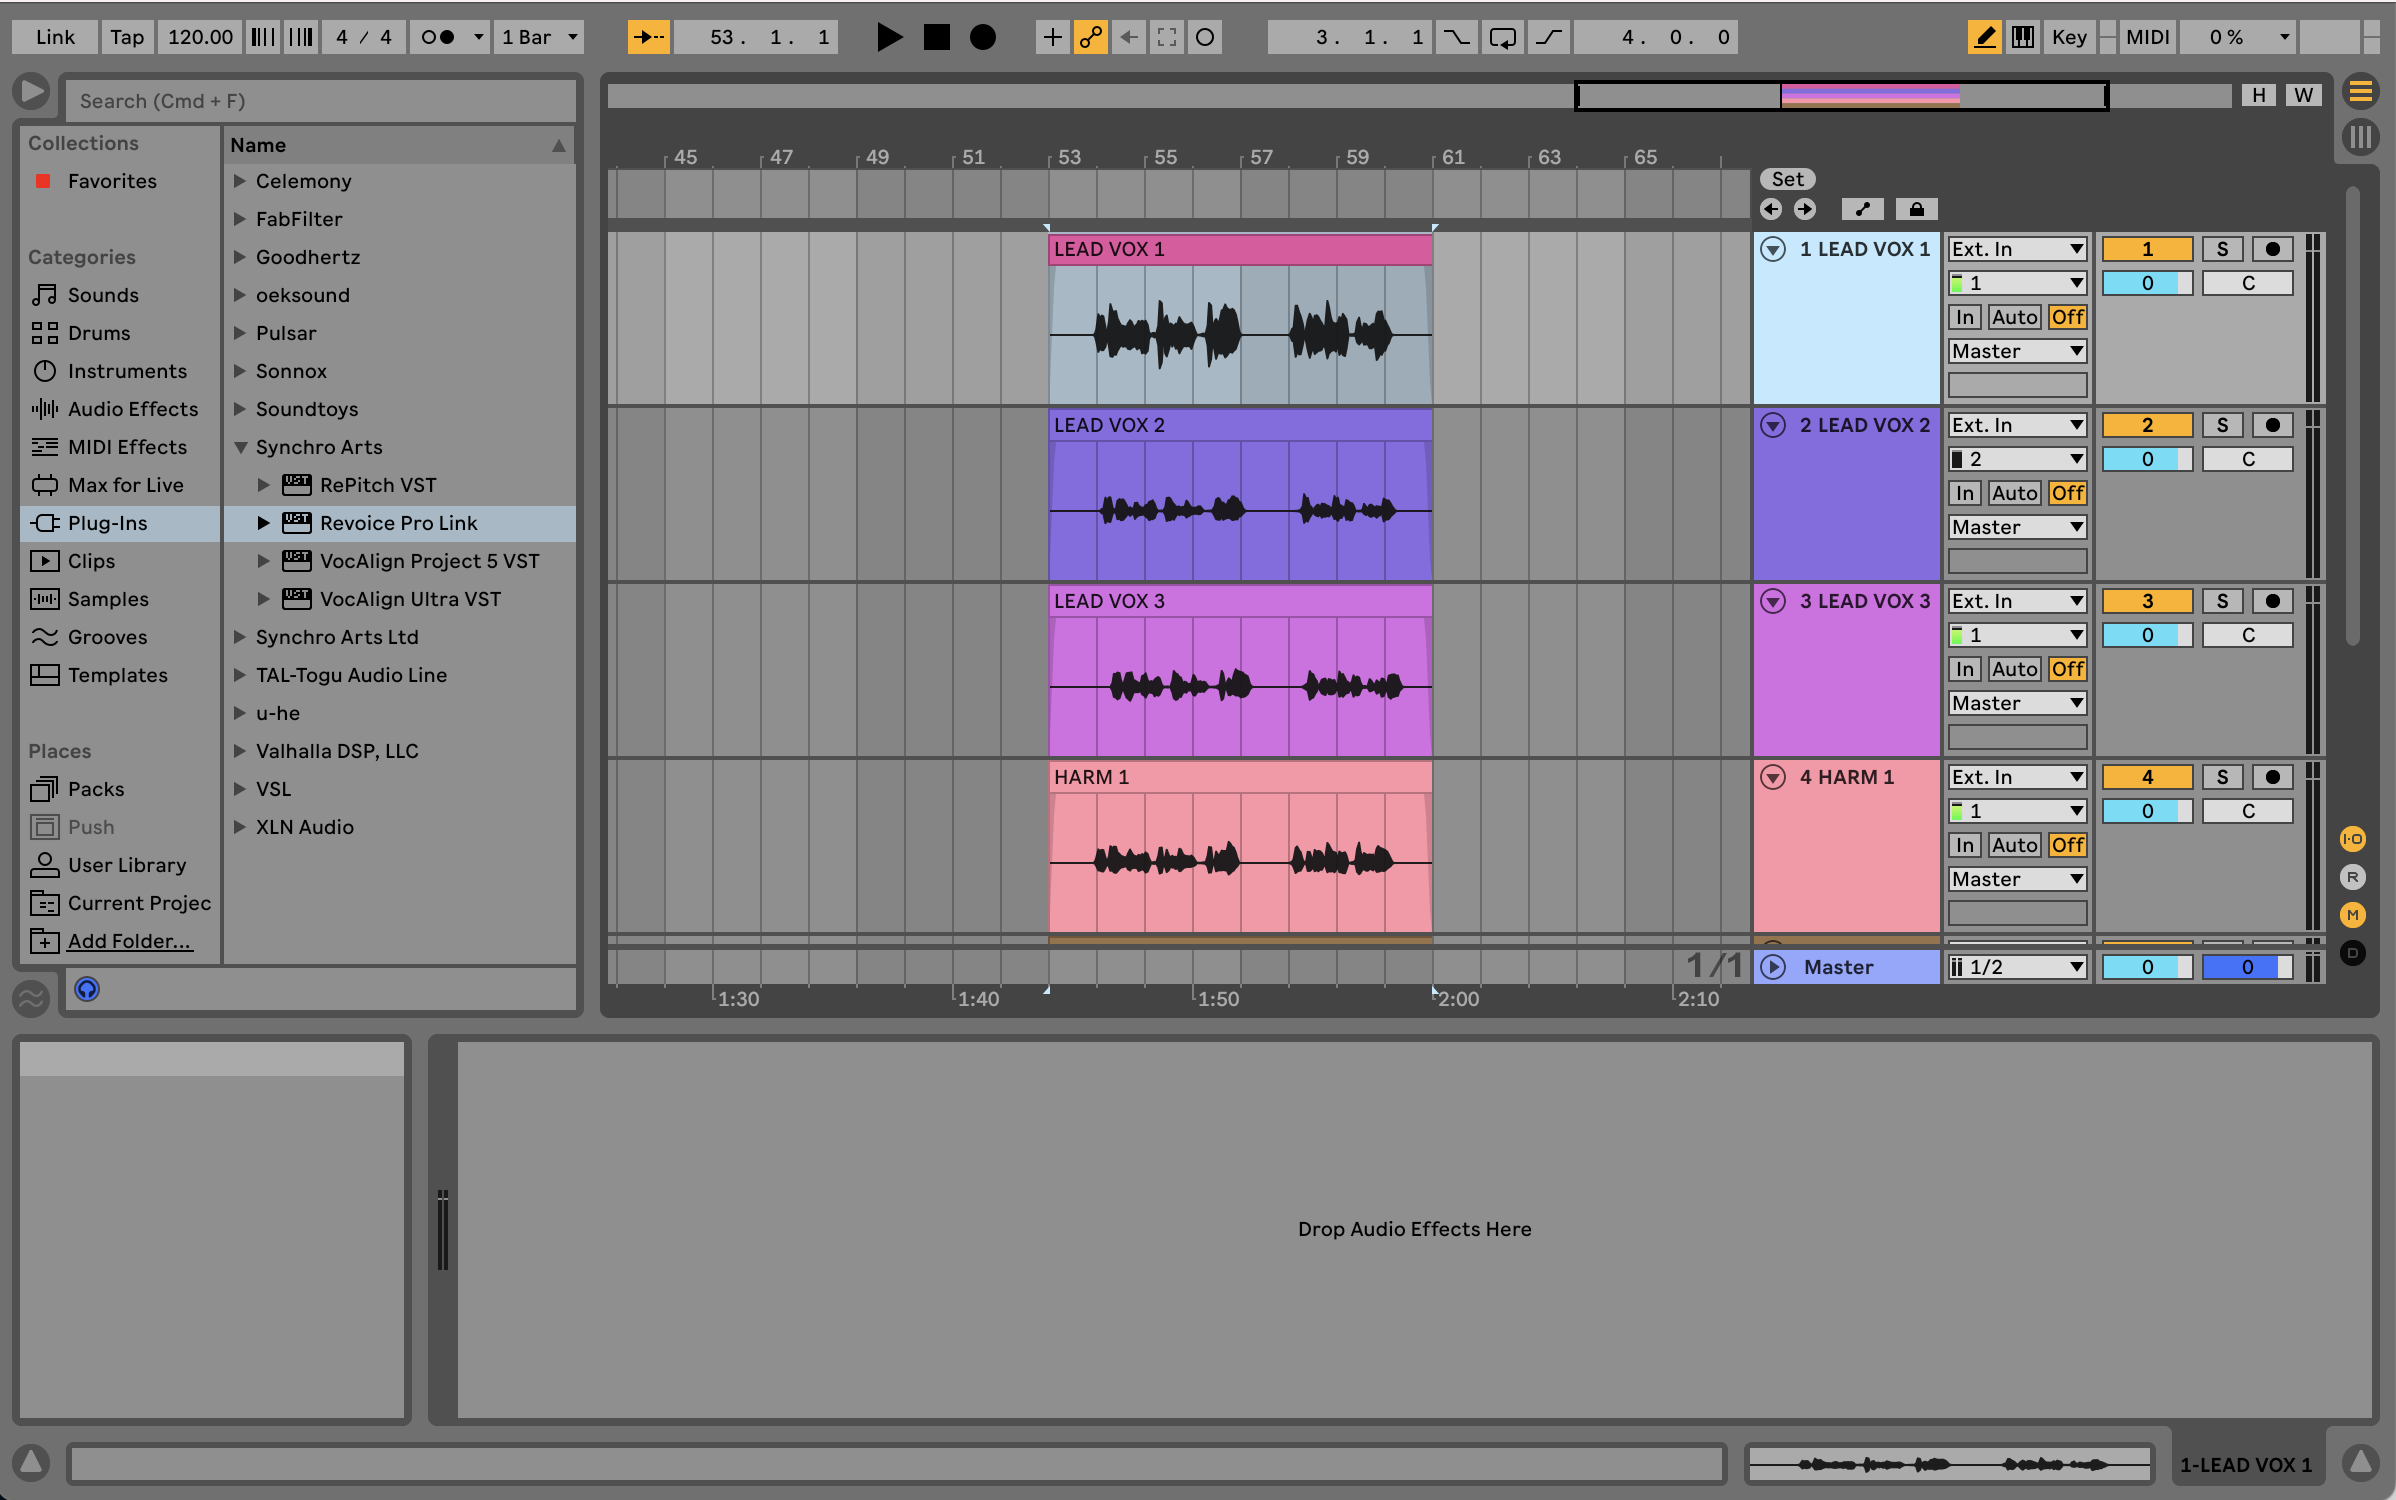2396x1500 pixels.
Task: Solo the LEAD VOX 2 track
Action: click(x=2222, y=425)
